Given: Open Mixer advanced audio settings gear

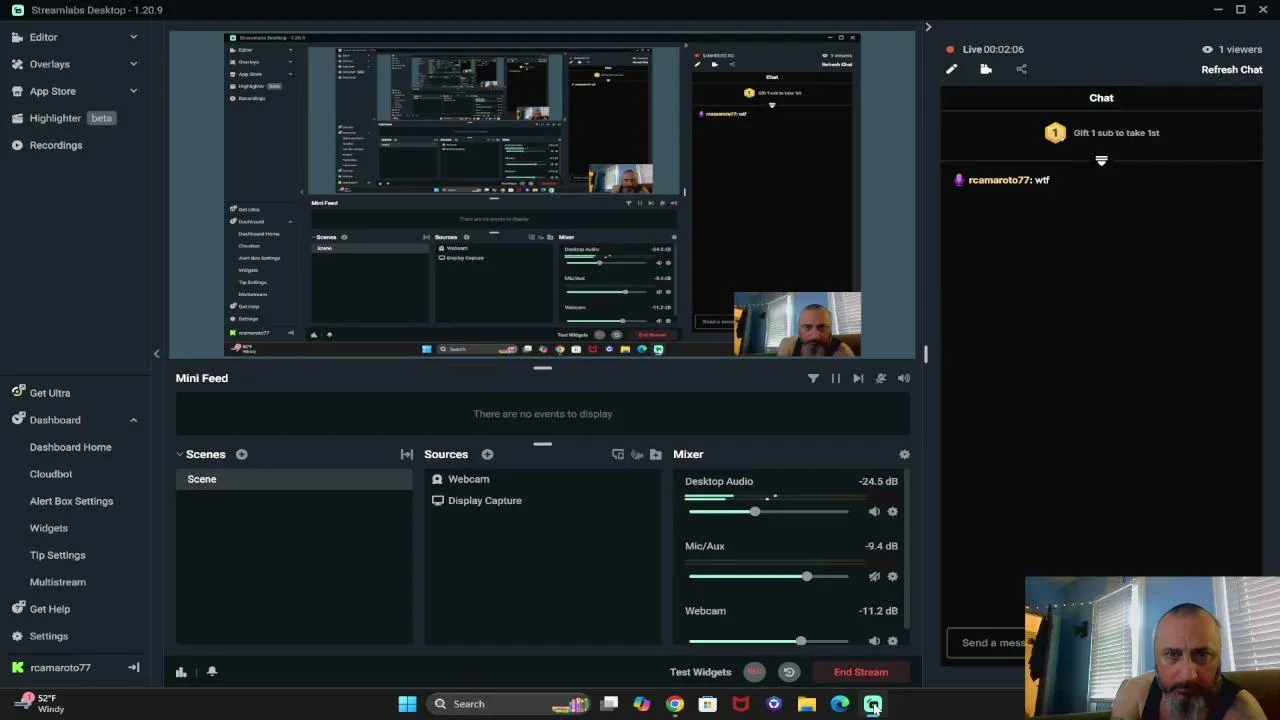Looking at the screenshot, I should (904, 454).
